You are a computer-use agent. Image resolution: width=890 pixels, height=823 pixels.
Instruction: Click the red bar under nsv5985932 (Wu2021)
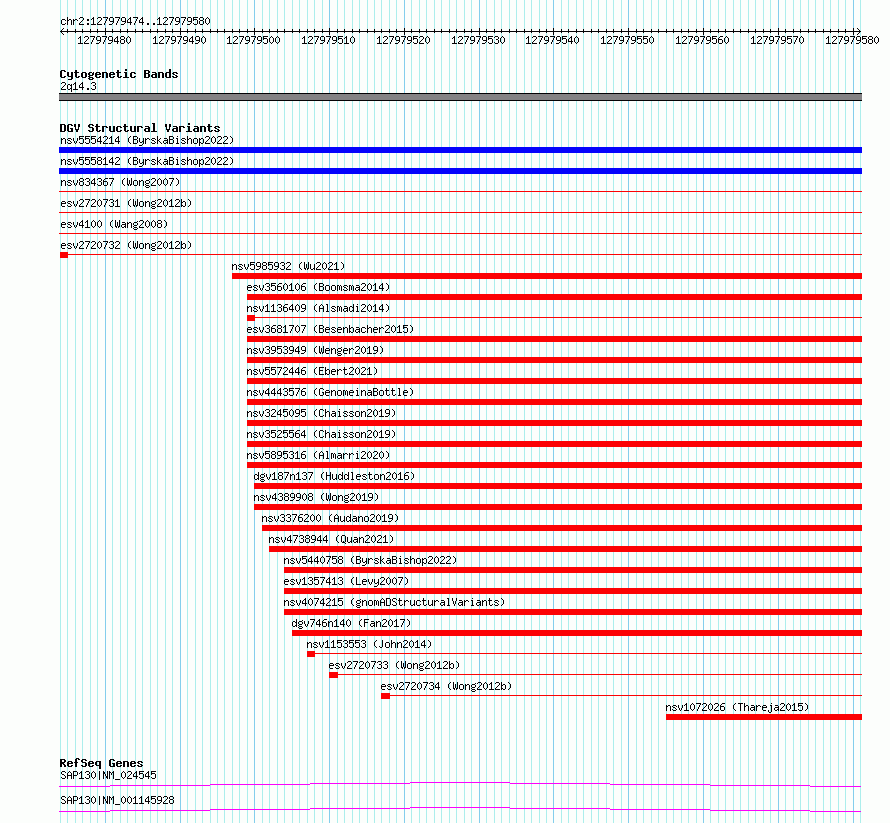coord(547,276)
